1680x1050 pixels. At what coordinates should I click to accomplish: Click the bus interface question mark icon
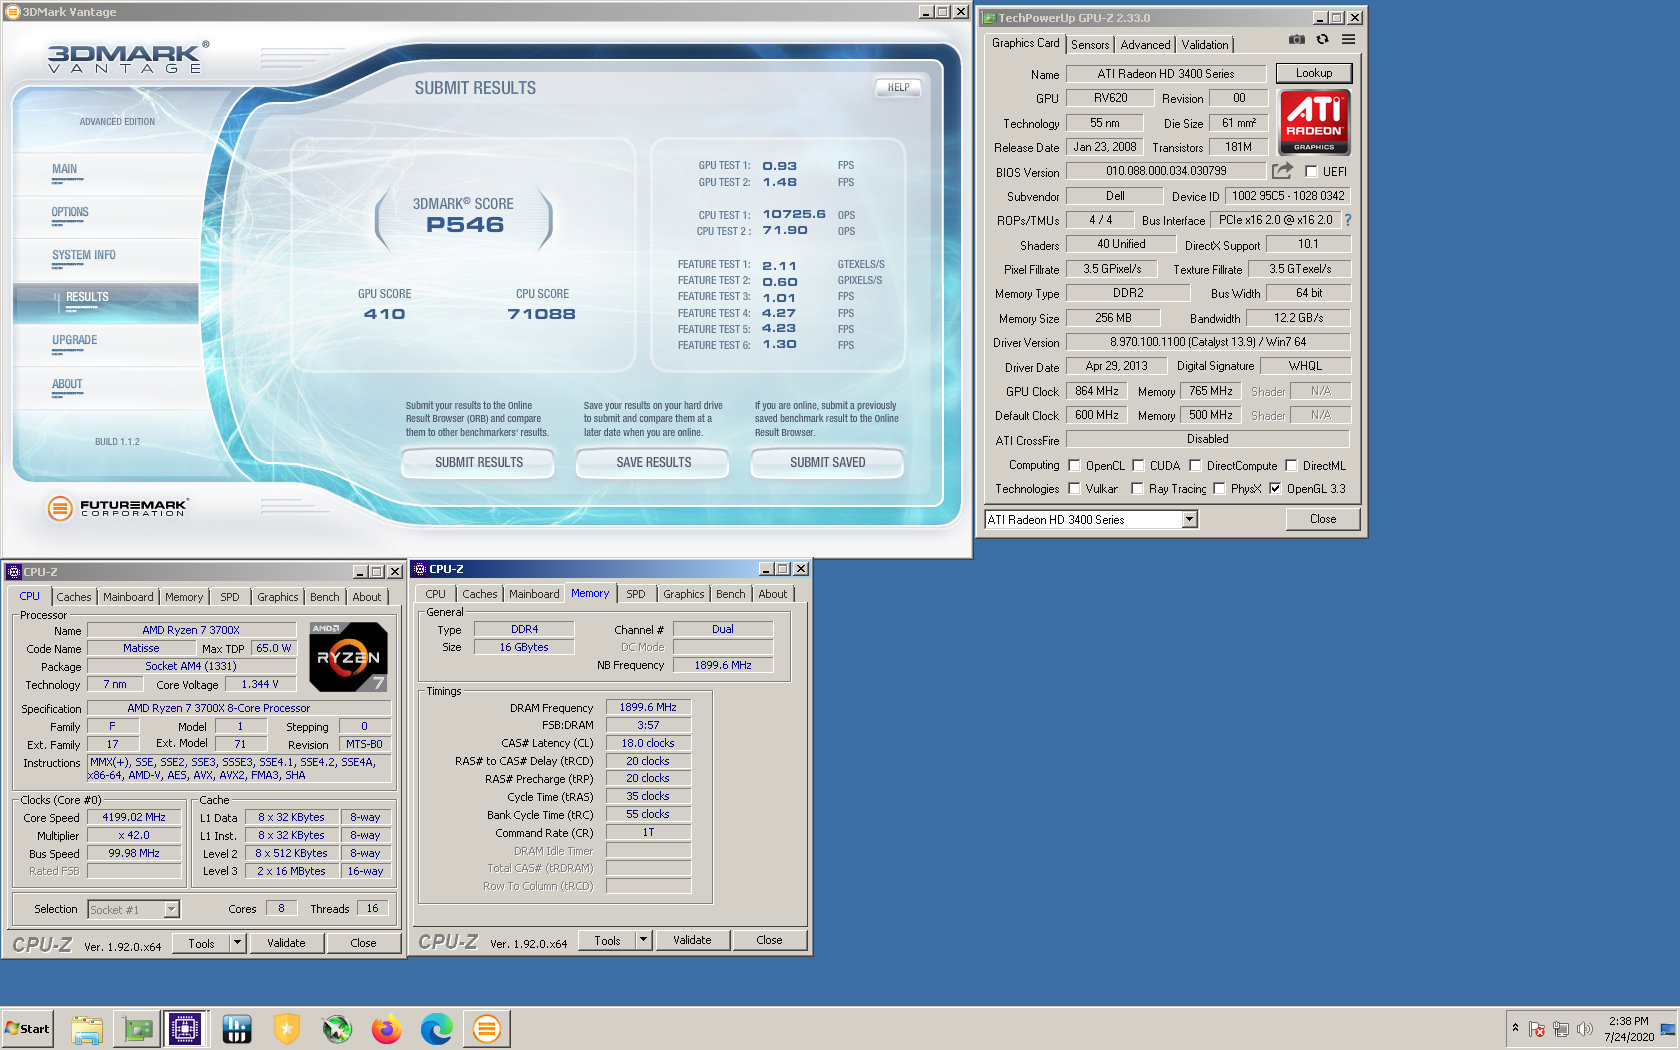click(1347, 220)
